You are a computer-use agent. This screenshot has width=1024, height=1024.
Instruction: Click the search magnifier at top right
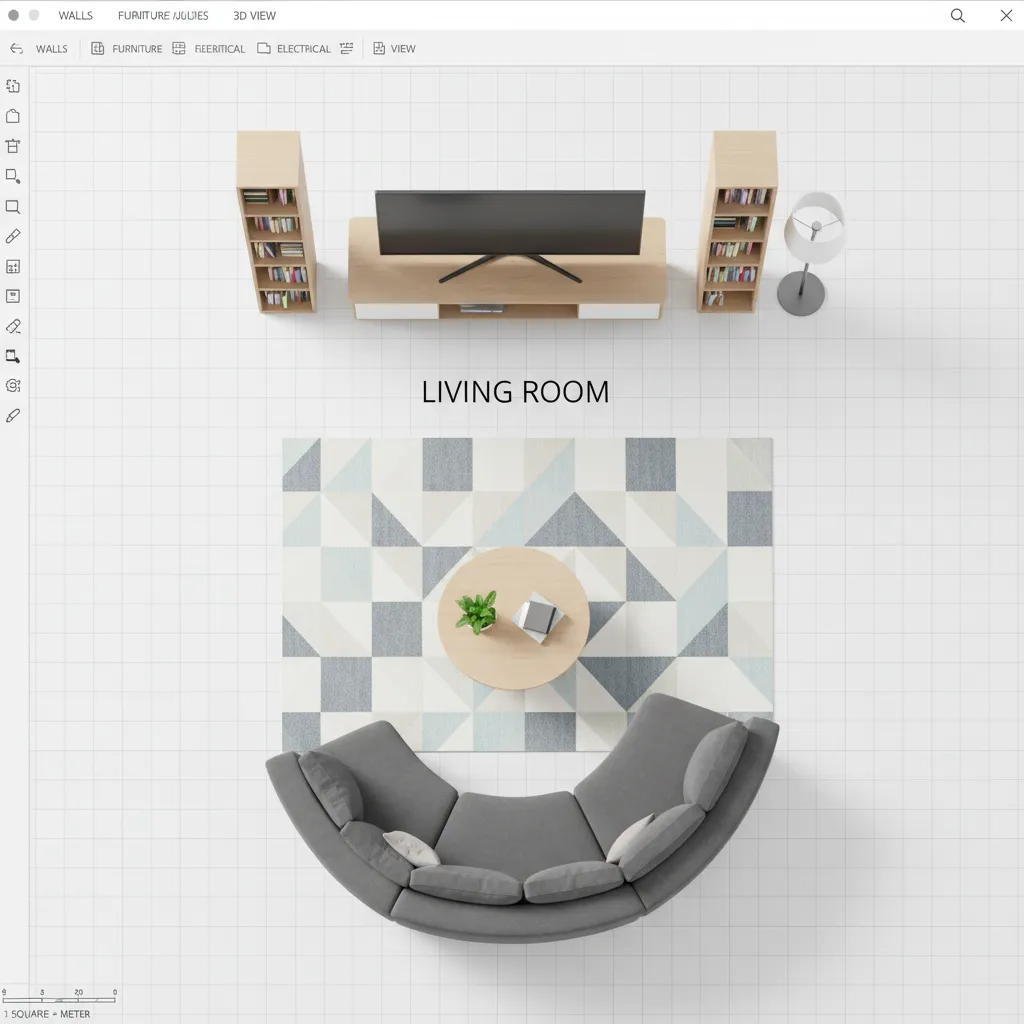coord(957,15)
